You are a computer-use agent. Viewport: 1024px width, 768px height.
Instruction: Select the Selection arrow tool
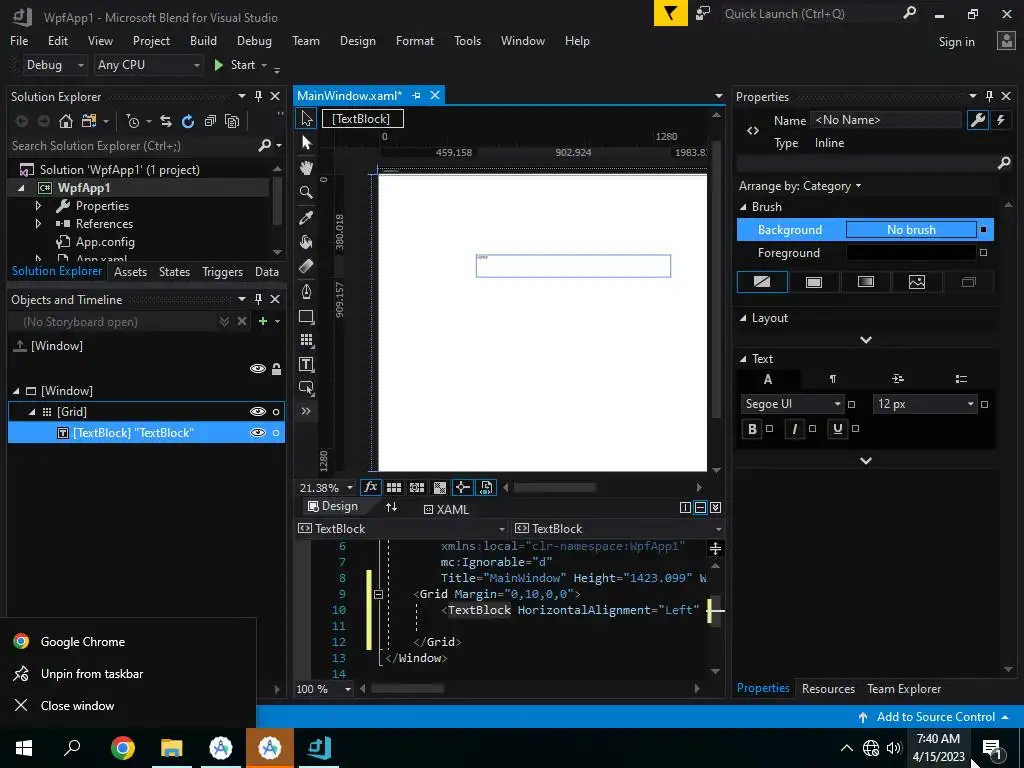[x=306, y=118]
